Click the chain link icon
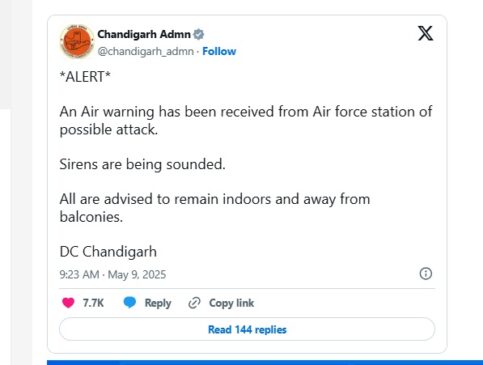This screenshot has width=483, height=365. click(194, 303)
